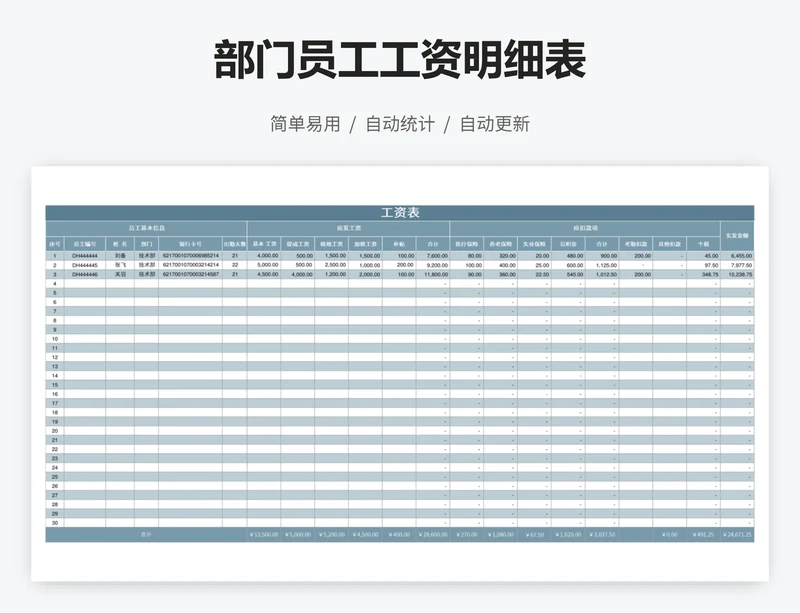Click the 失业保险 column header
The width and height of the screenshot is (800, 613).
(534, 244)
